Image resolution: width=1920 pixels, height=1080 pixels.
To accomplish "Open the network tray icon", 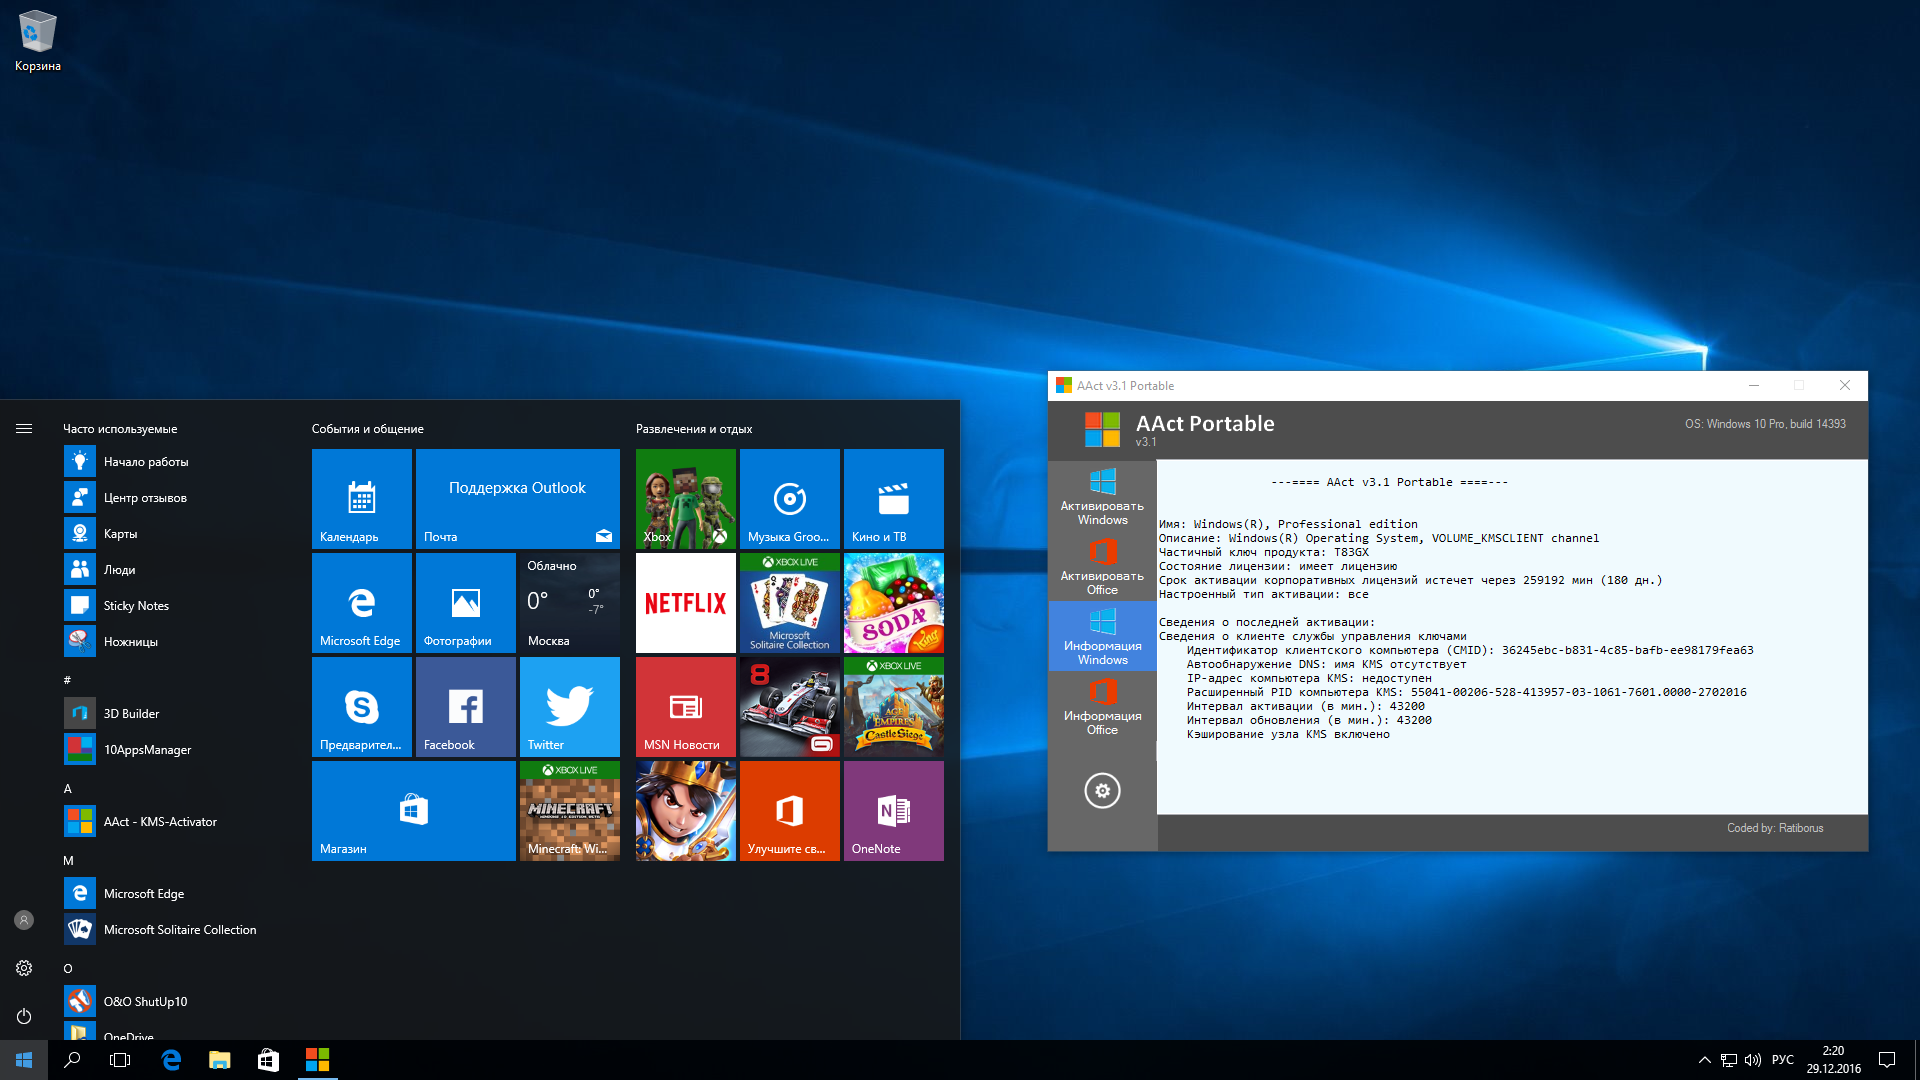I will click(x=1729, y=1060).
